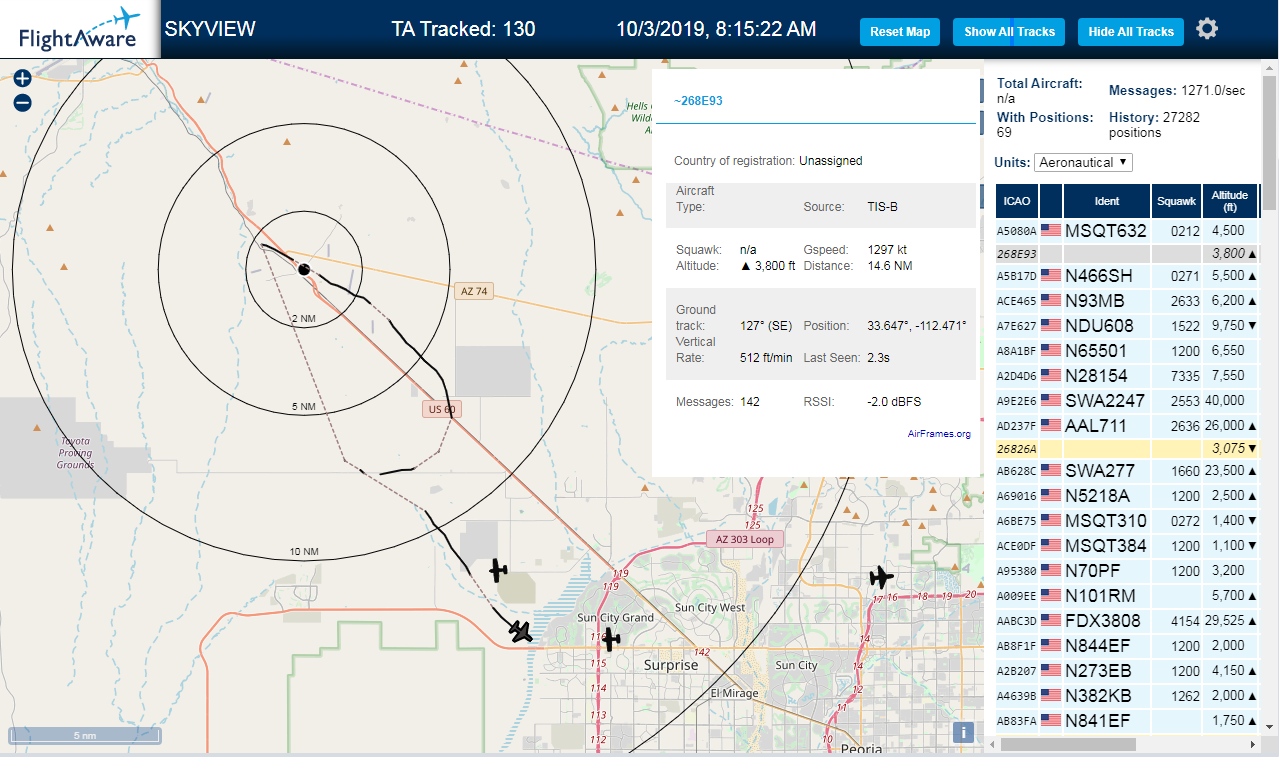Image resolution: width=1279 pixels, height=757 pixels.
Task: Click the right arrow of horizontal scrollbar
Action: (x=1251, y=745)
